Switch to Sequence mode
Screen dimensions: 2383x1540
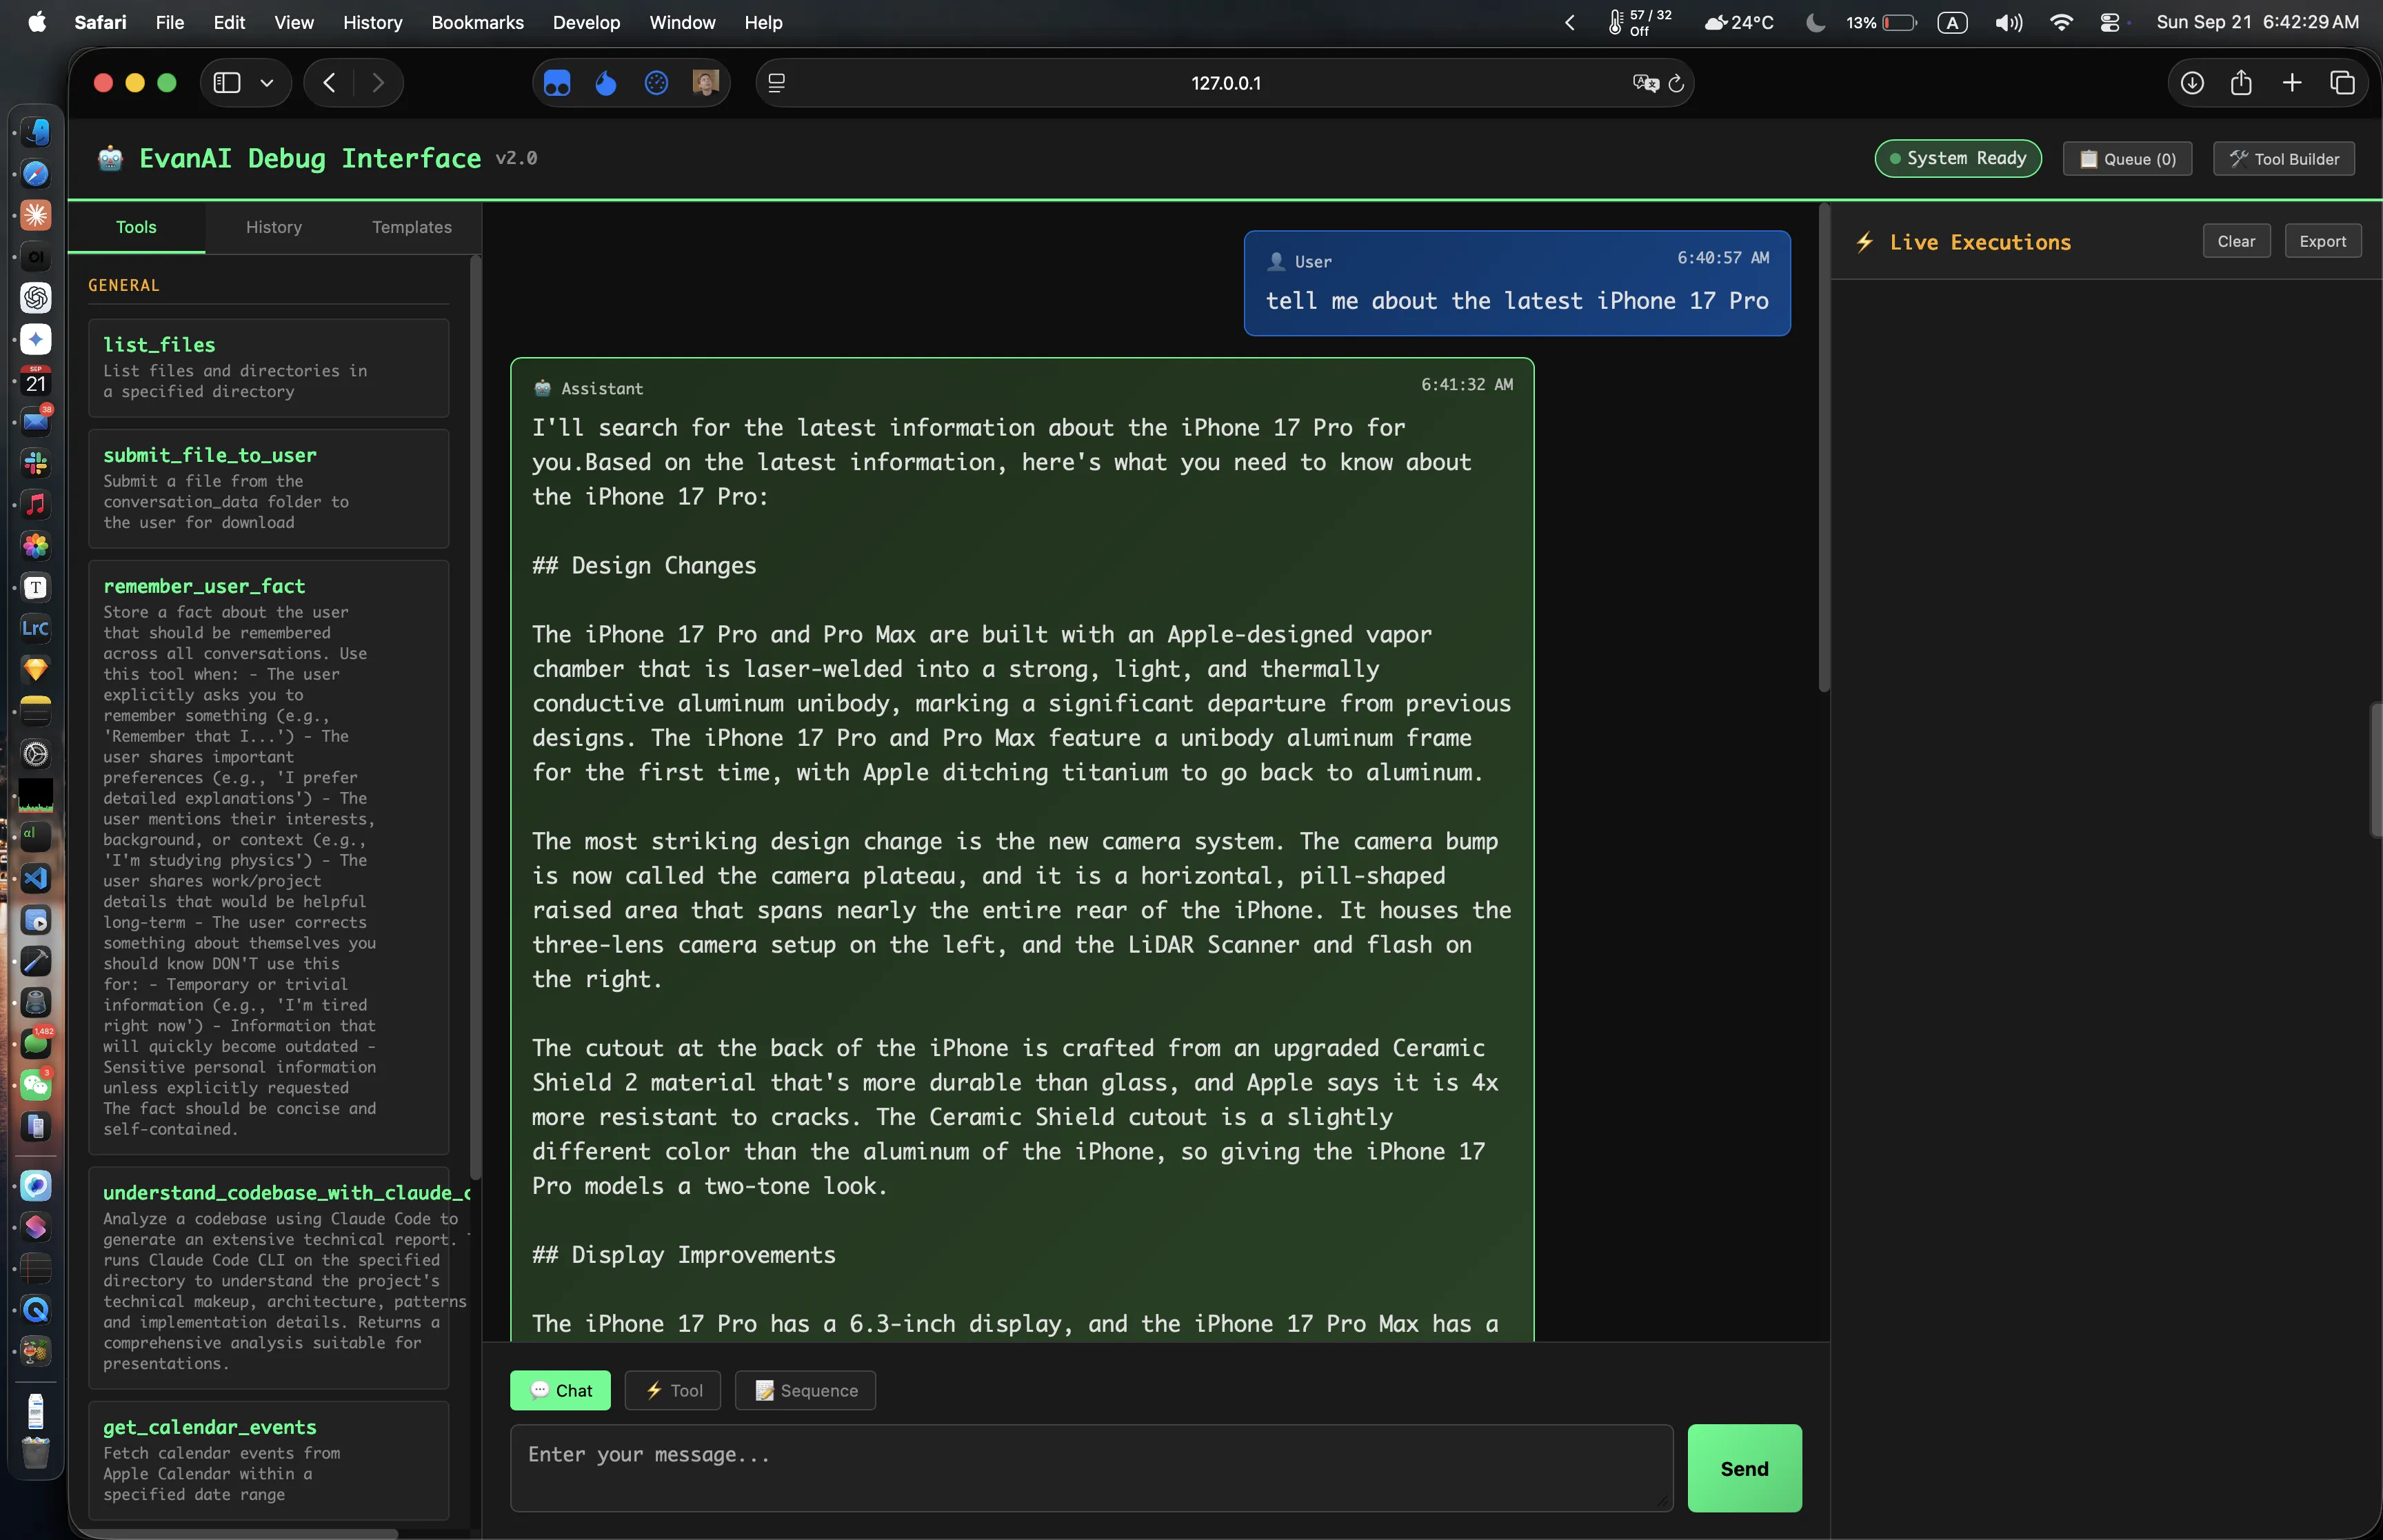coord(804,1390)
